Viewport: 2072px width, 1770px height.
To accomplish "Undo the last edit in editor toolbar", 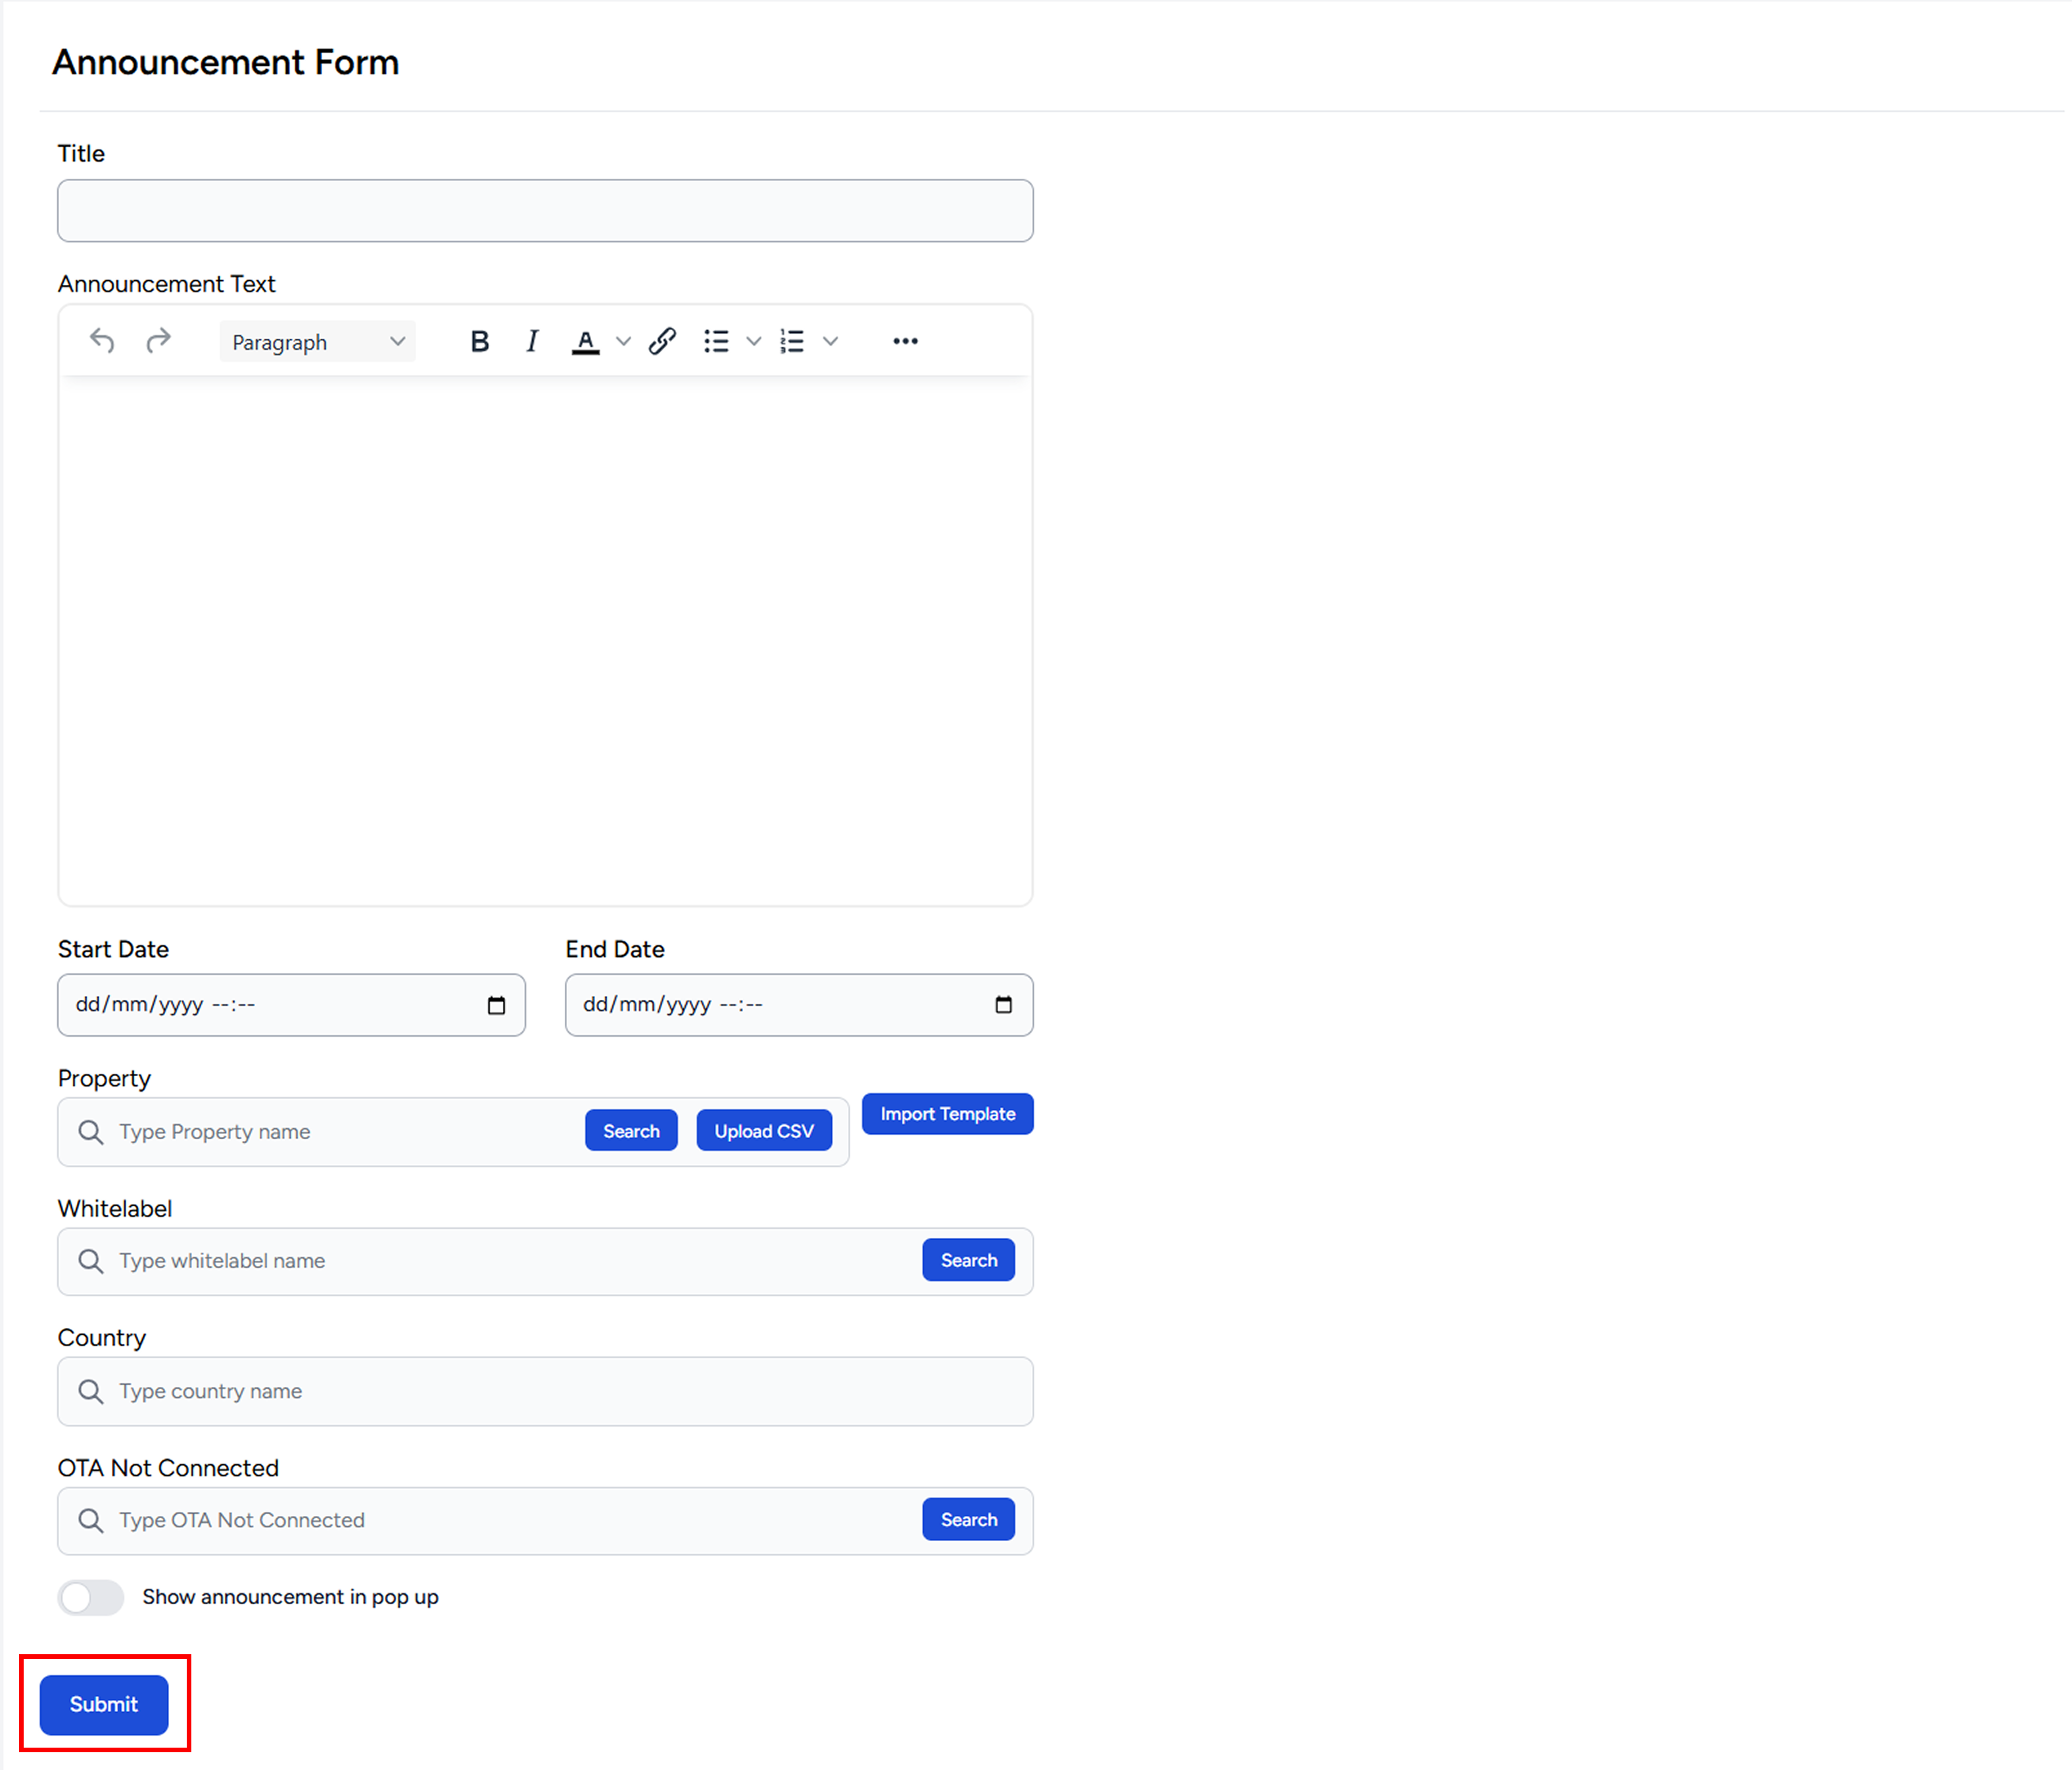I will 102,341.
